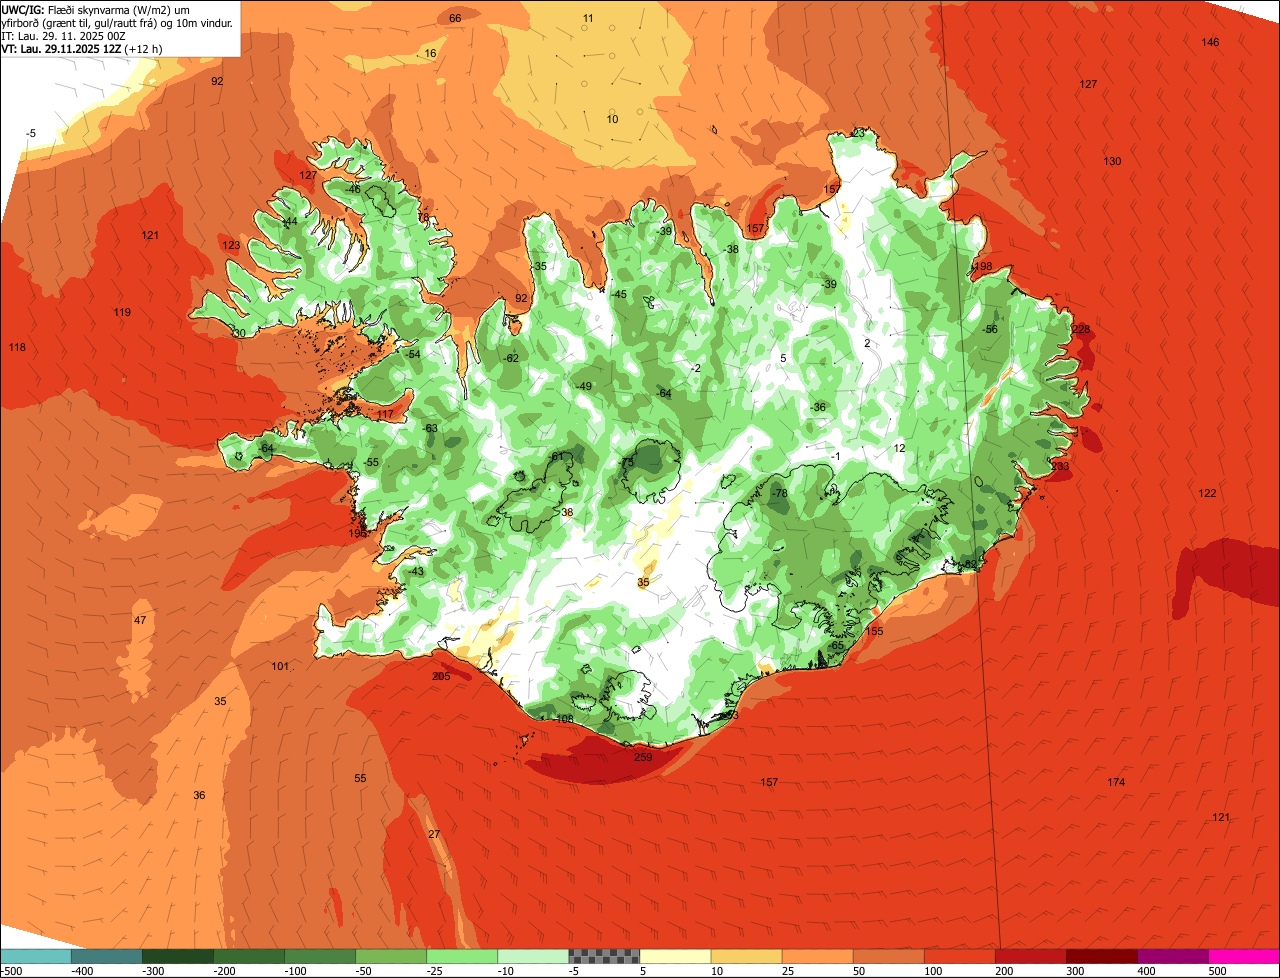This screenshot has width=1280, height=978.
Task: Select the checkered swatch between -5 and 5
Action: [x=605, y=956]
